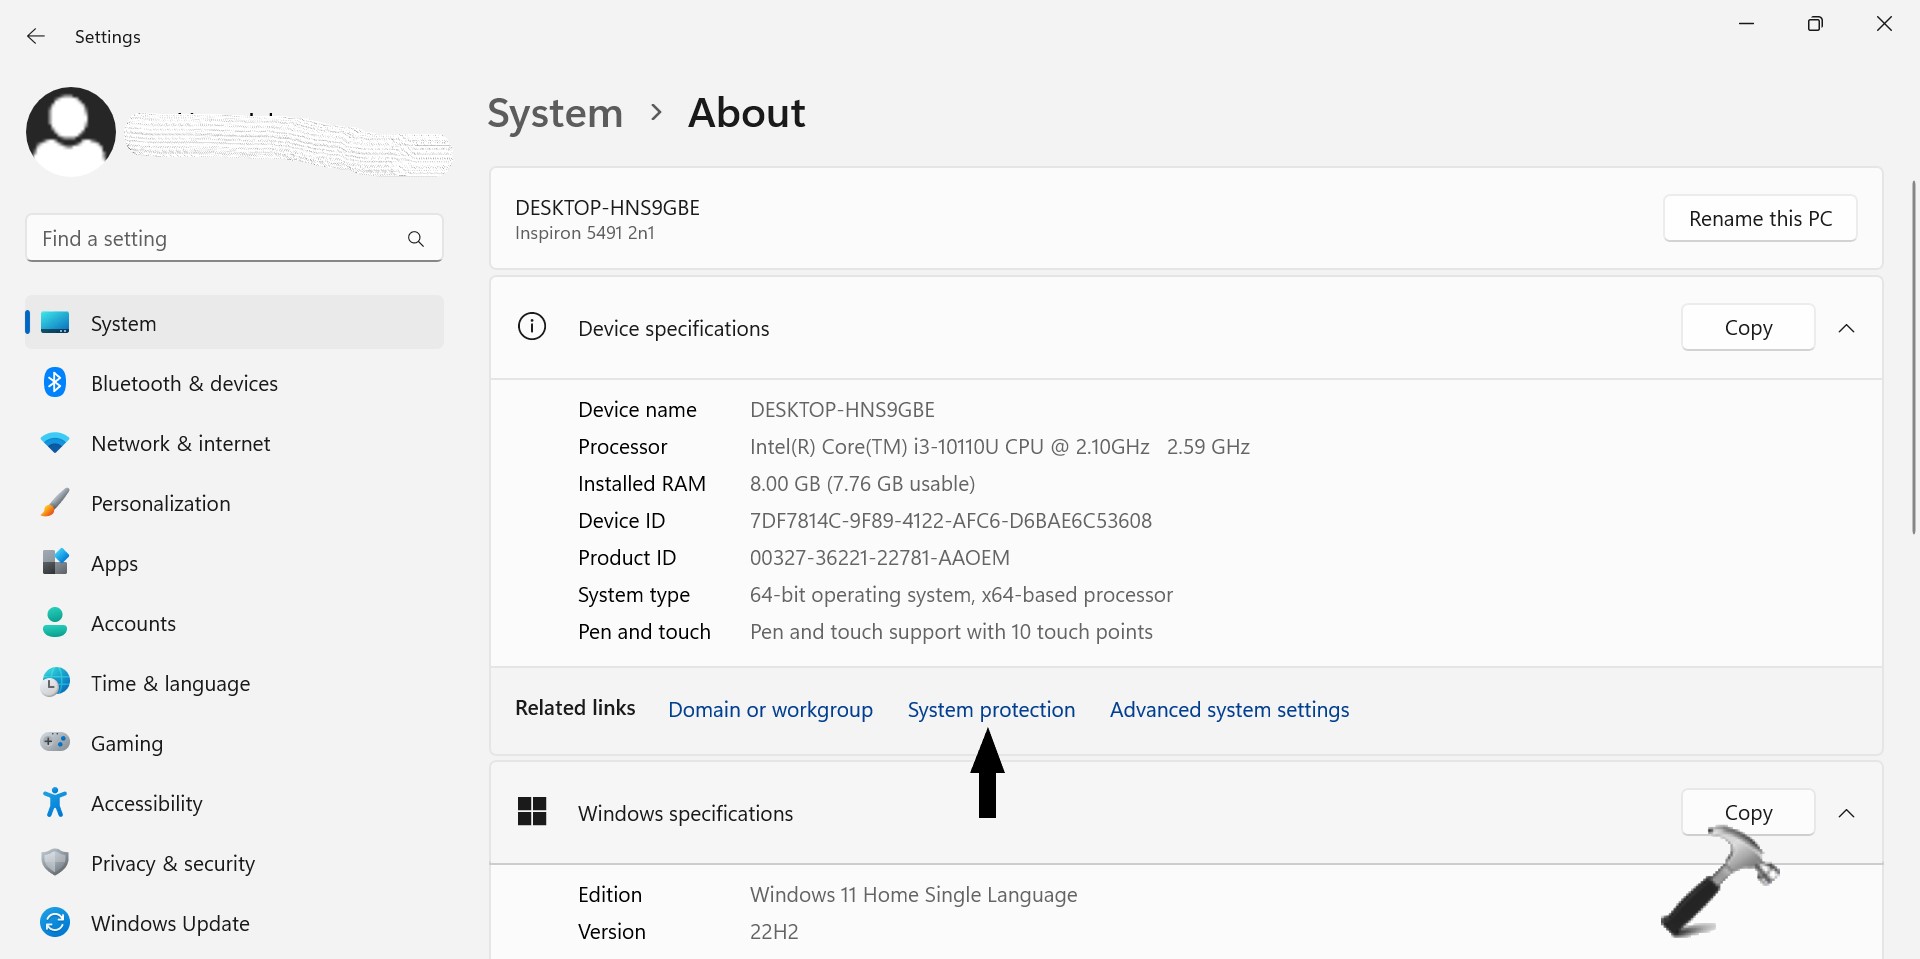
Task: Copy the device specifications
Action: point(1747,328)
